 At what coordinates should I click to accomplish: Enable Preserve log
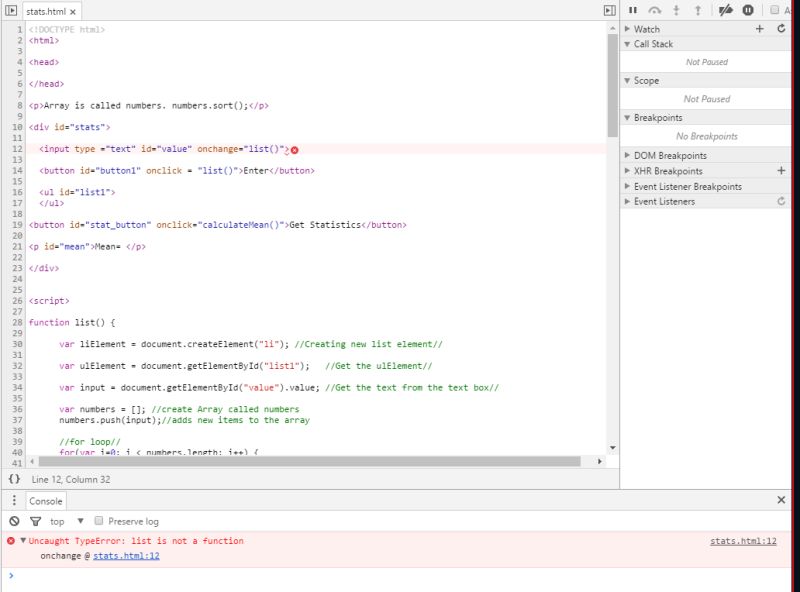(97, 520)
